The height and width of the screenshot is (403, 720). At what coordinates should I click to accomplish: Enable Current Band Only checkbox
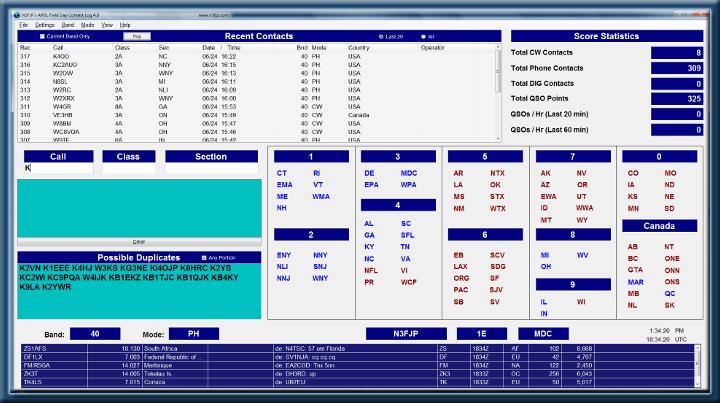pyautogui.click(x=42, y=36)
